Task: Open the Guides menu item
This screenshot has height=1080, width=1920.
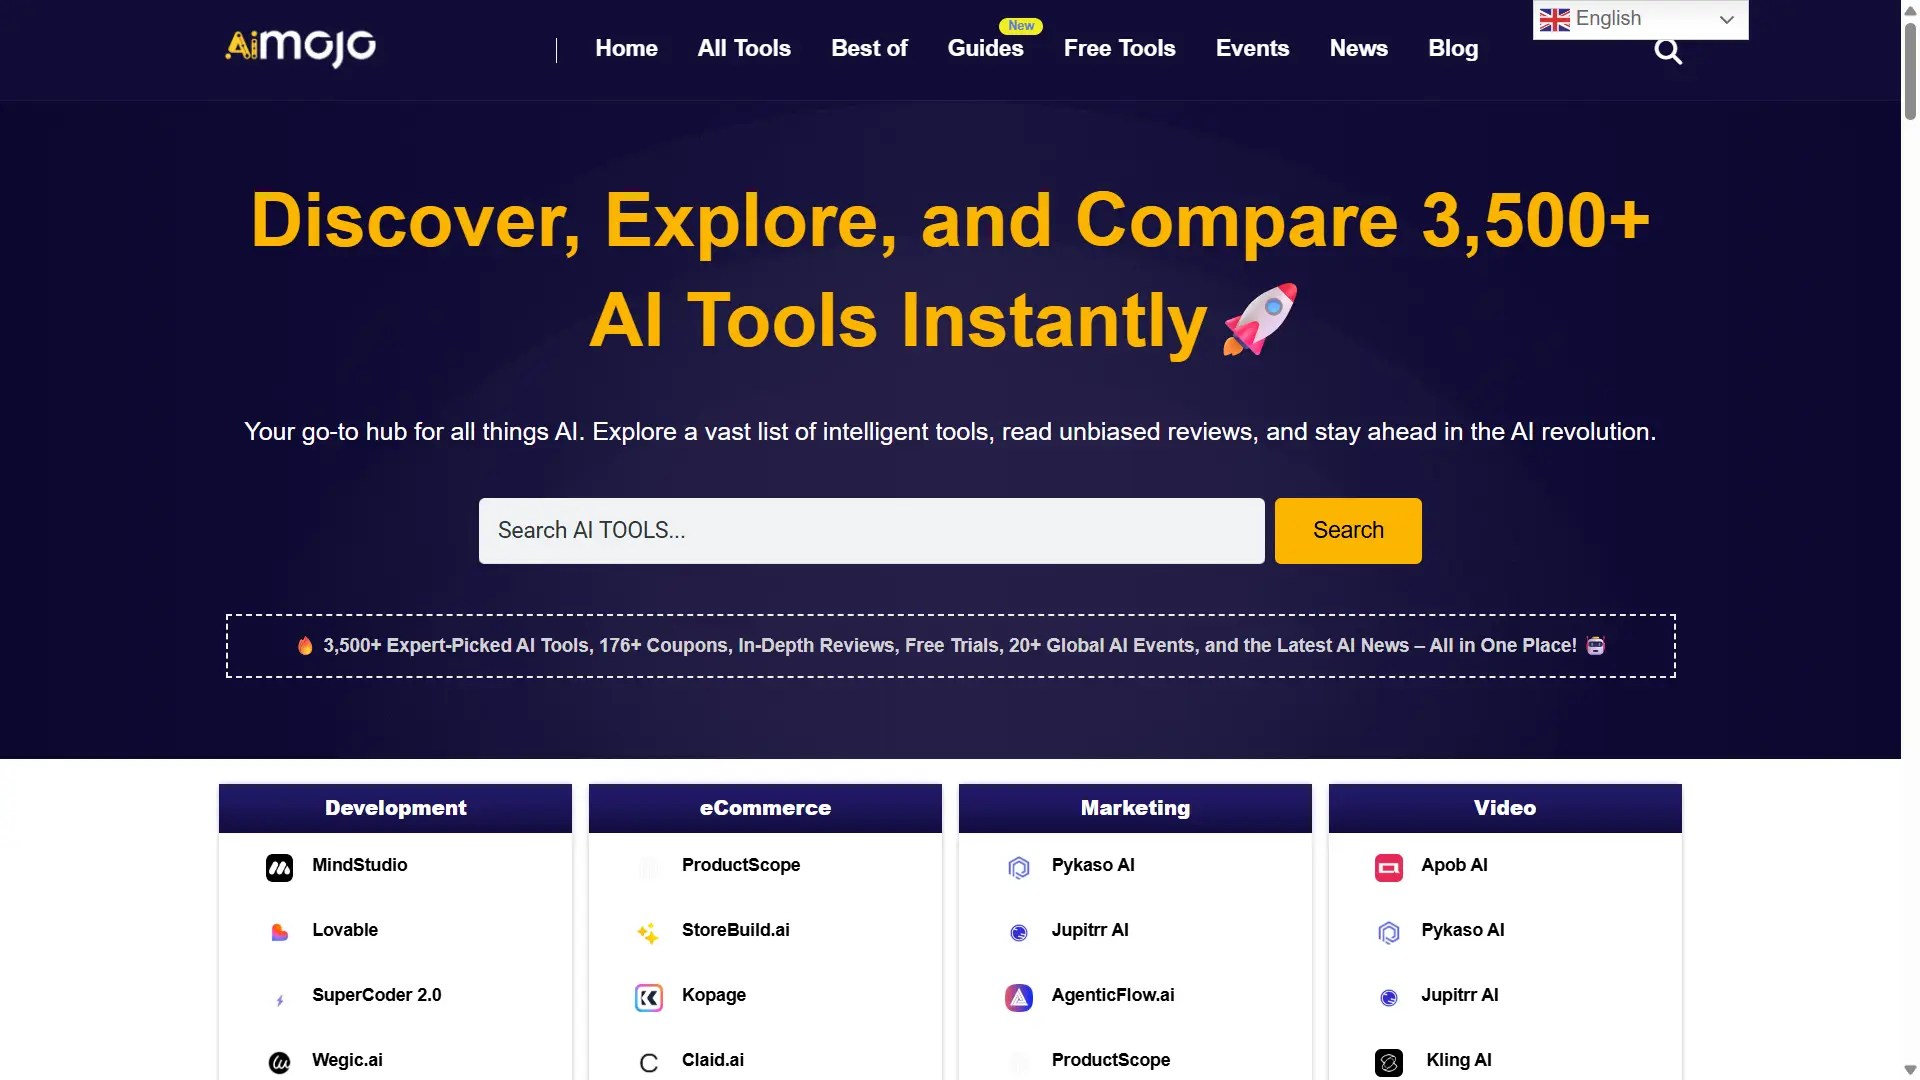Action: click(x=985, y=48)
